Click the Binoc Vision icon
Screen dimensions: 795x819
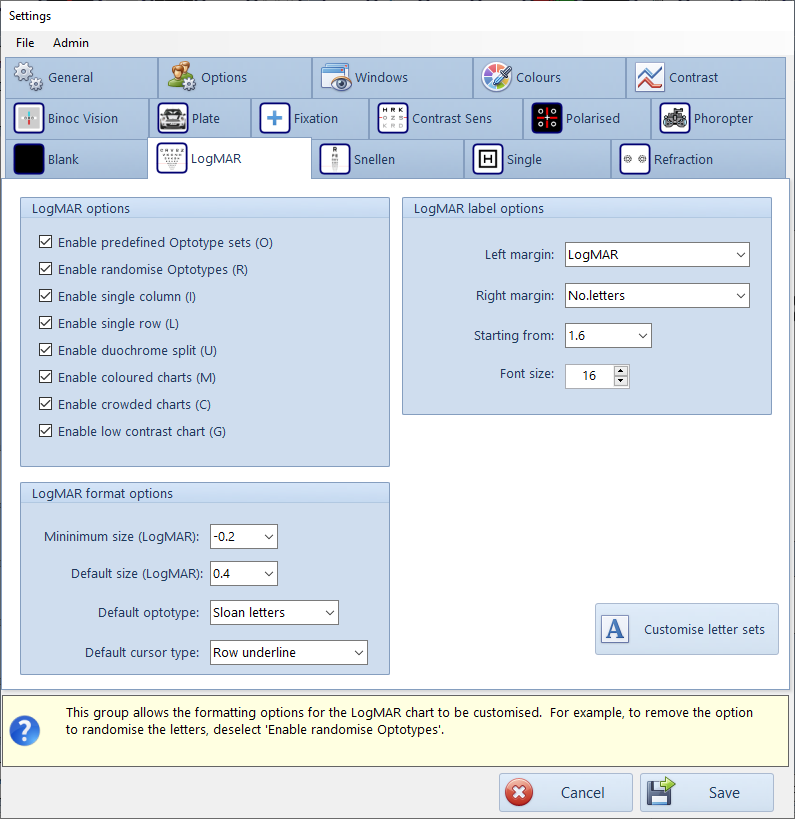(x=29, y=118)
